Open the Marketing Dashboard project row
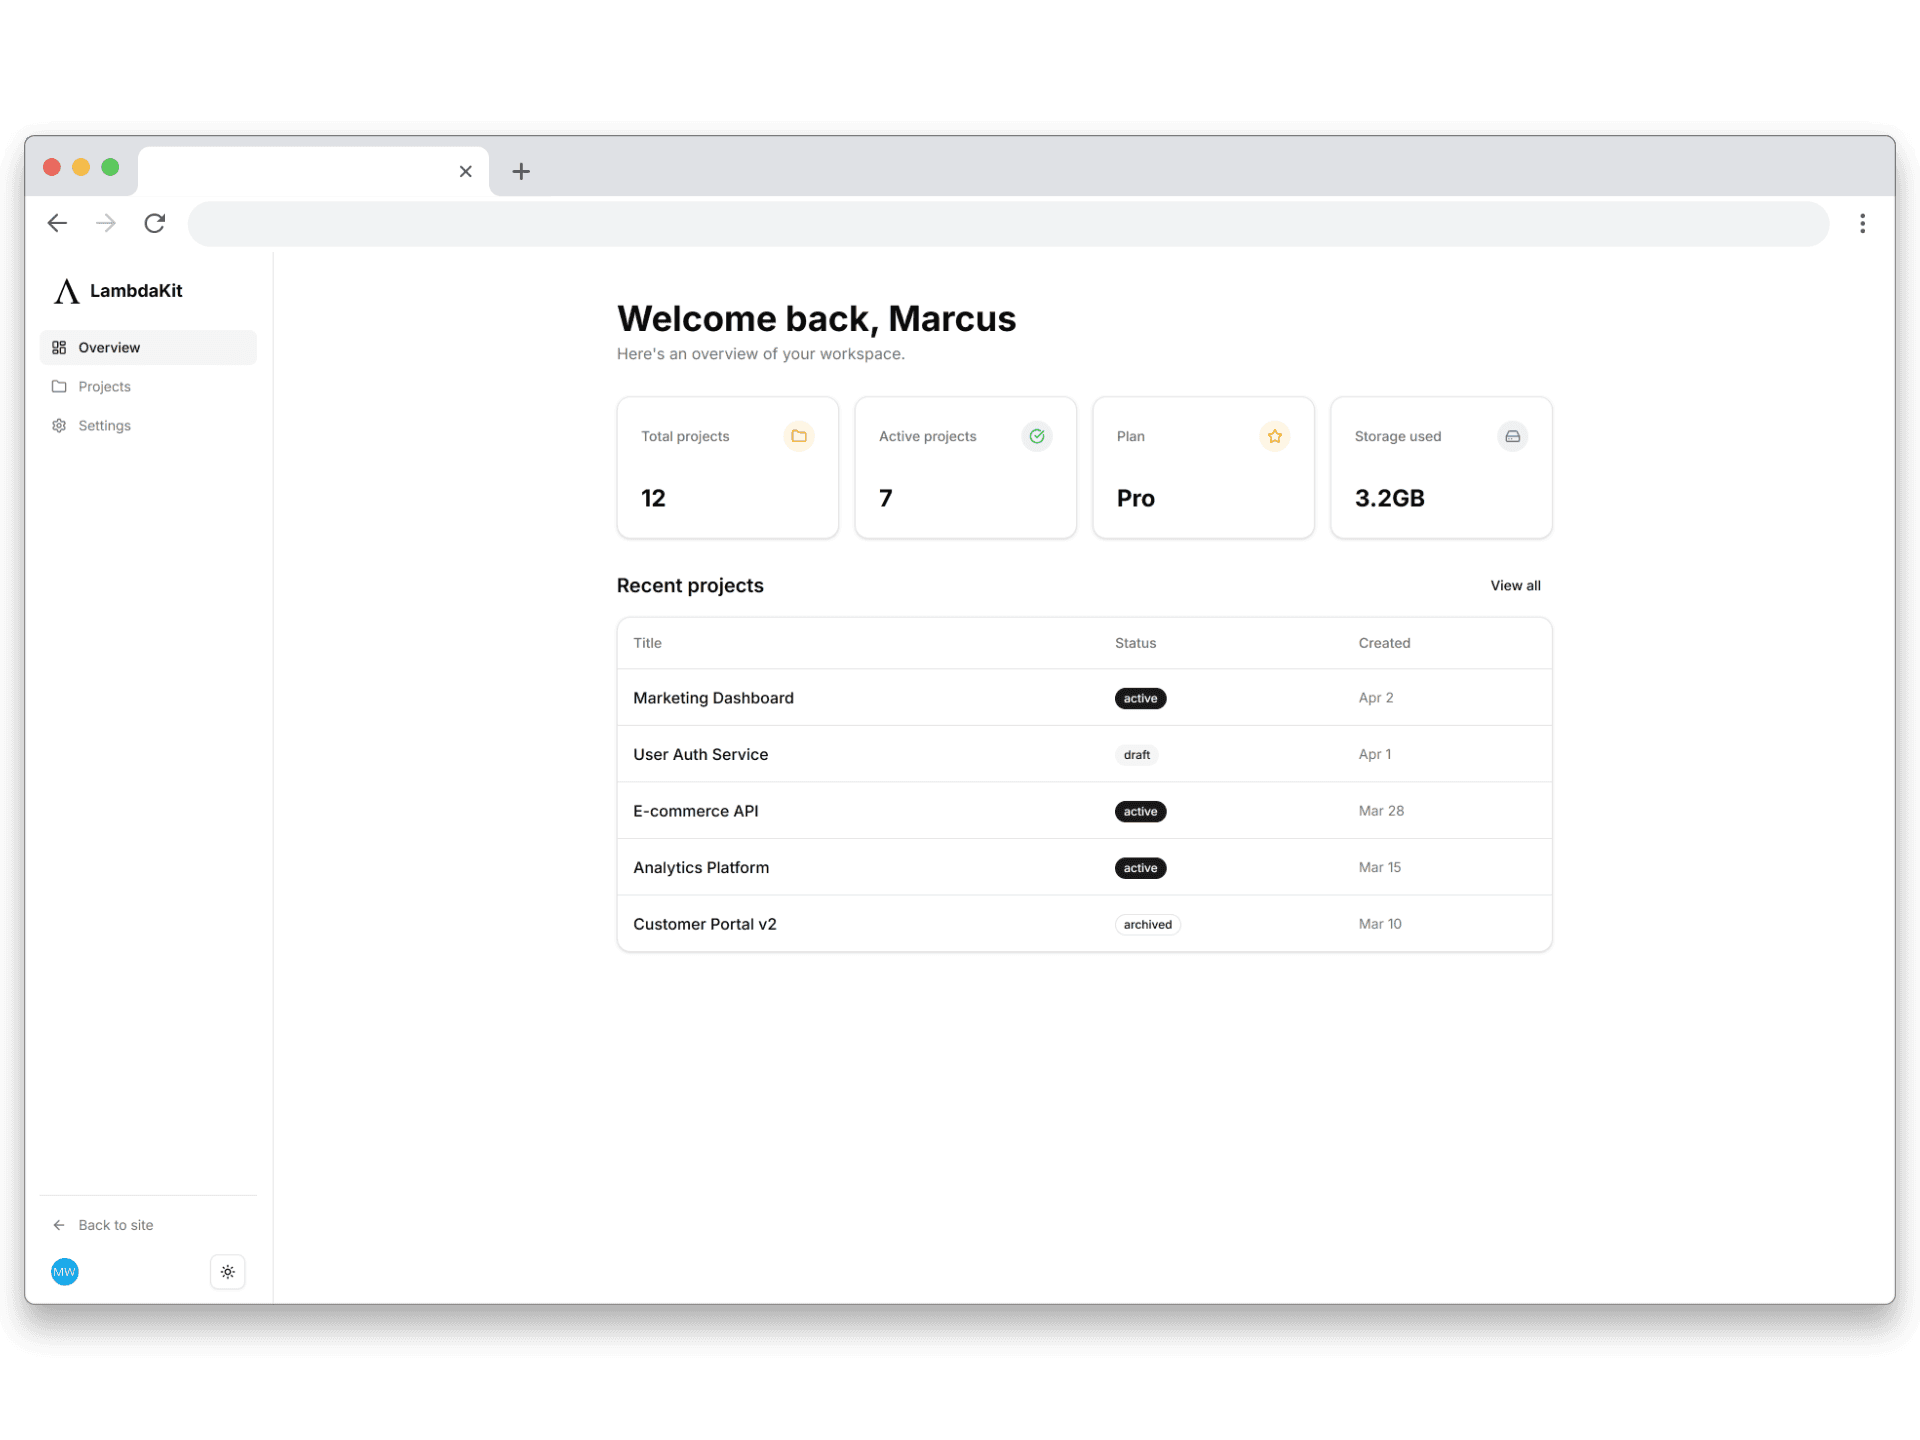 click(x=713, y=698)
